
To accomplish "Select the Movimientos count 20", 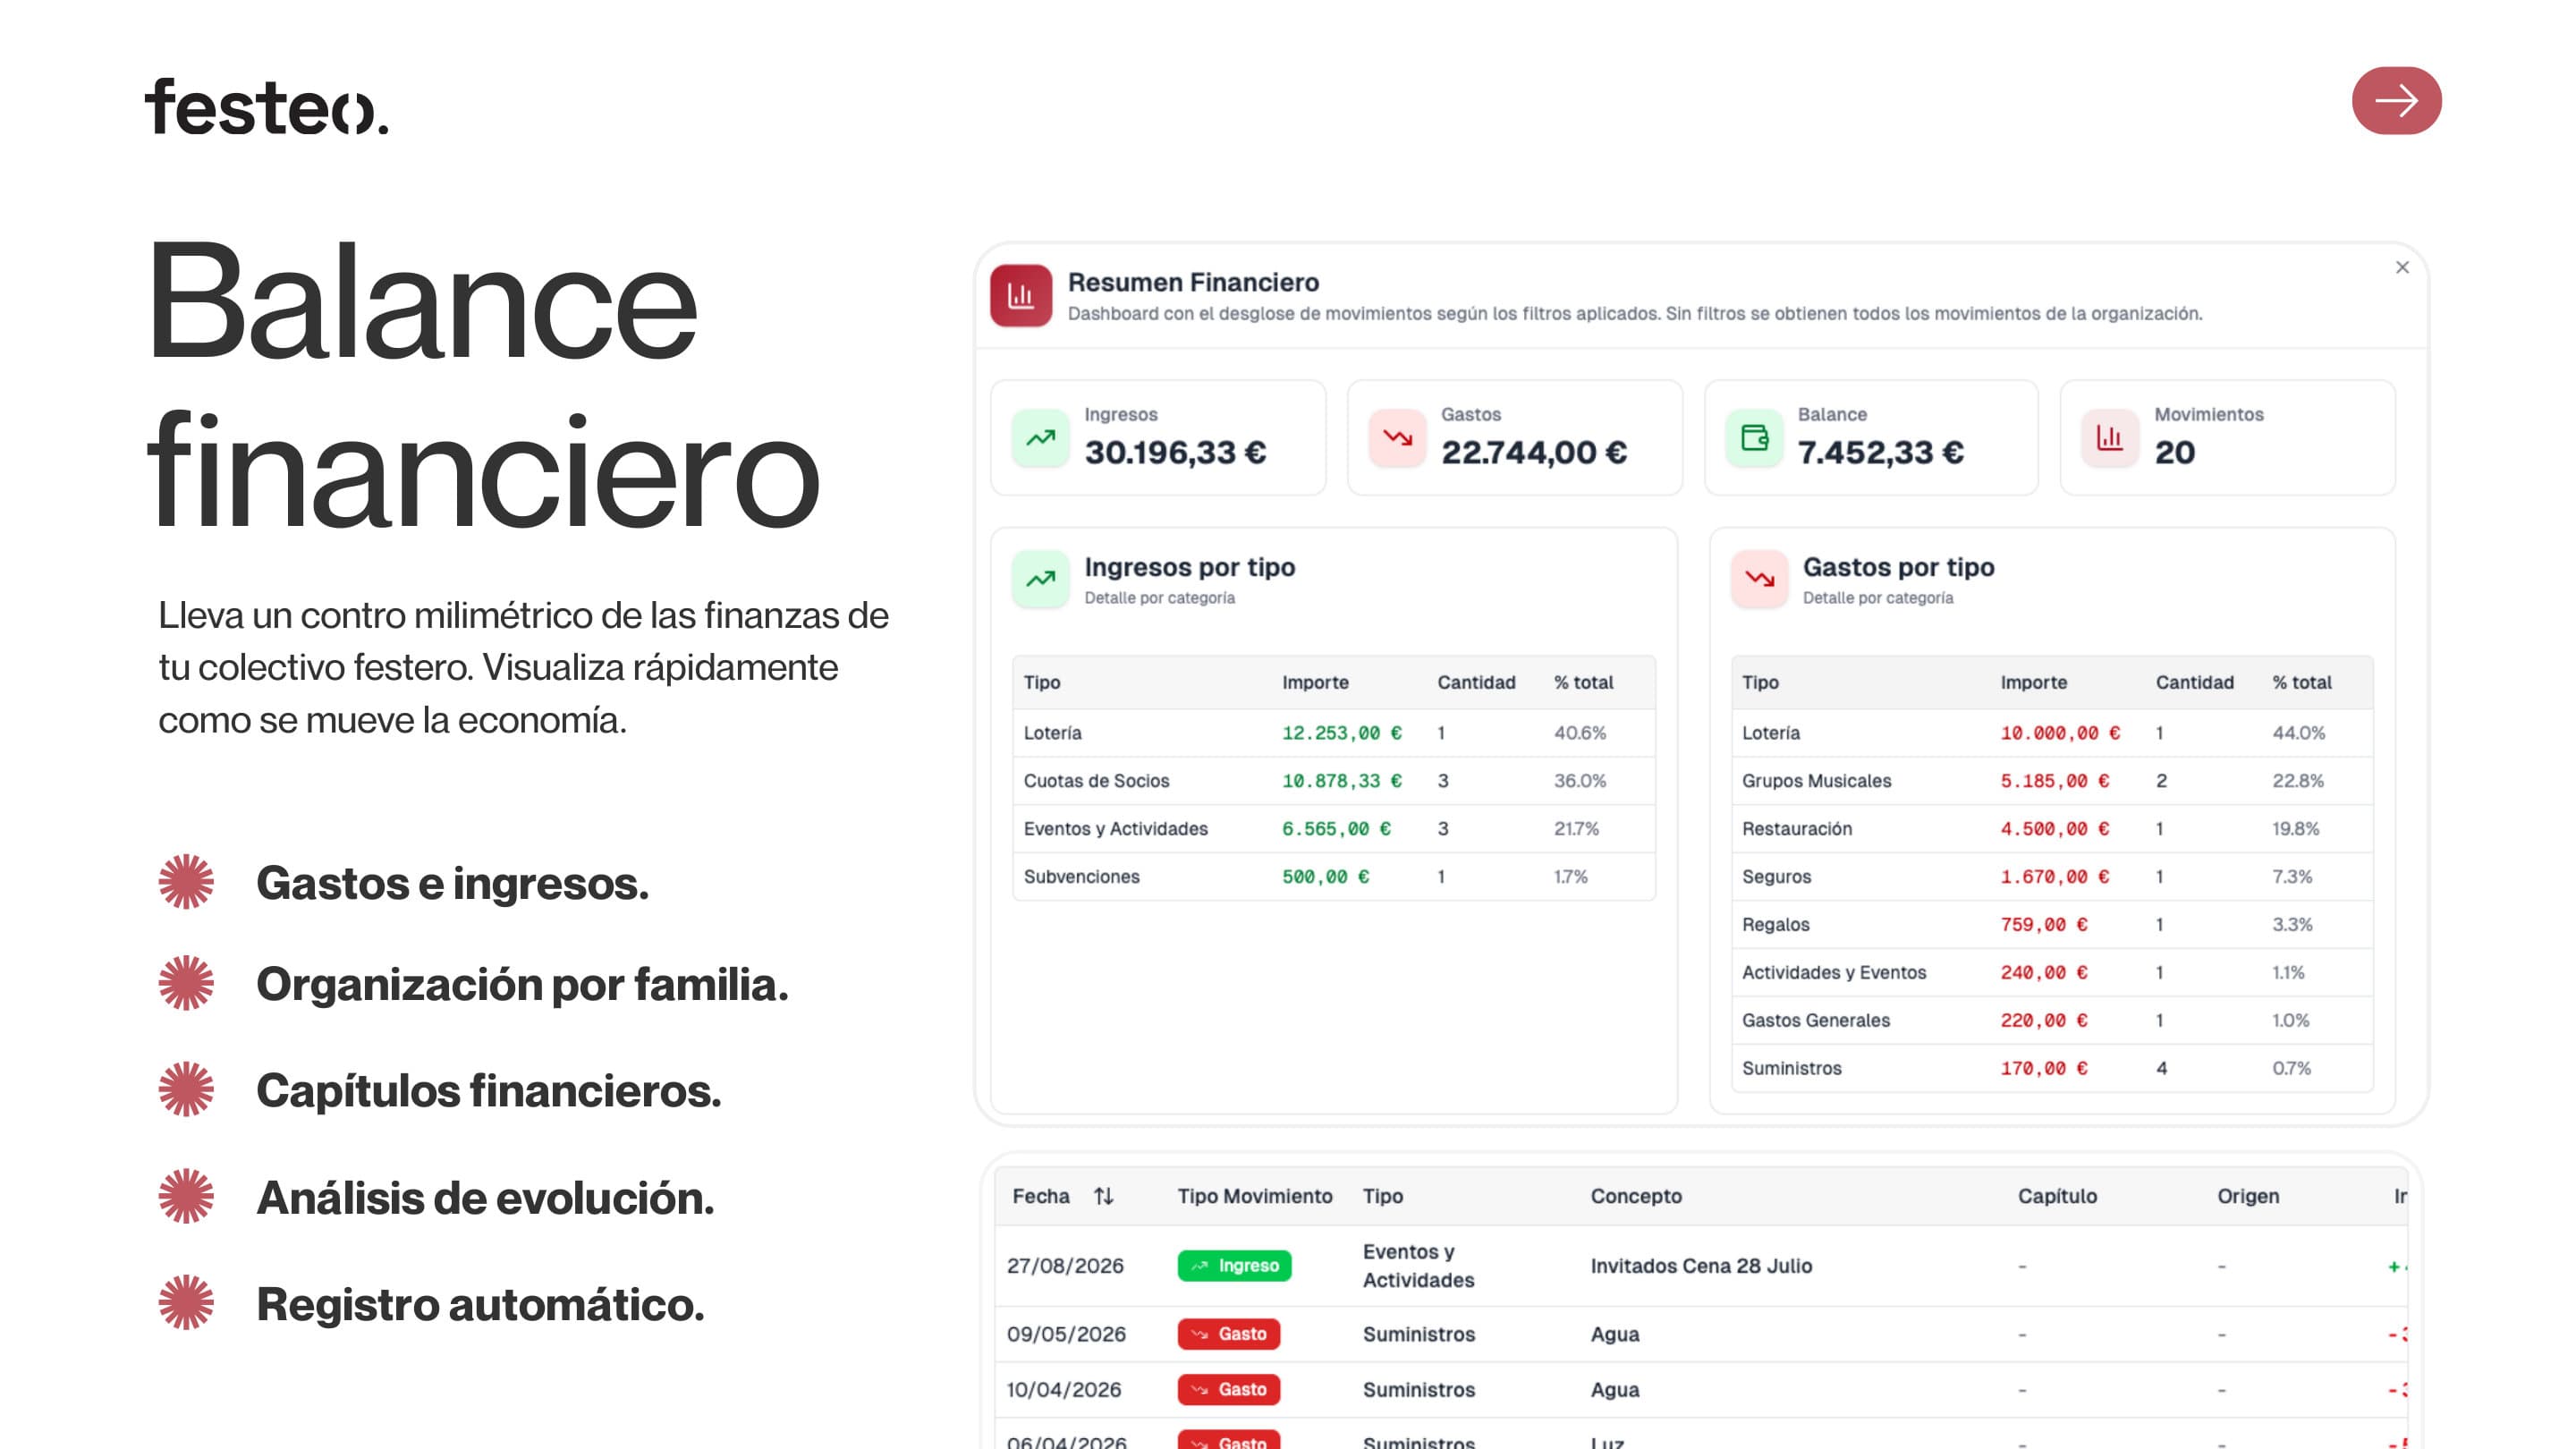I will tap(2174, 452).
